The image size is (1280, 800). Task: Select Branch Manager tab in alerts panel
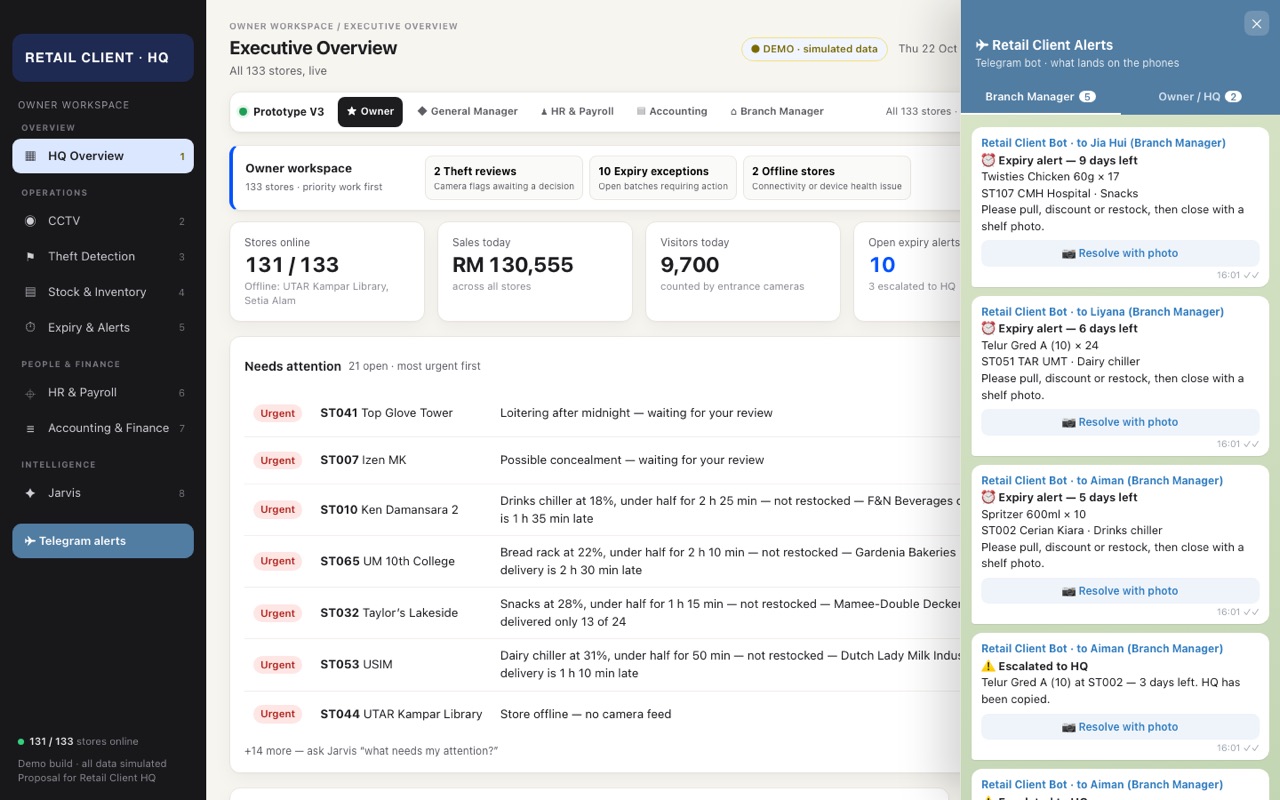[1040, 97]
